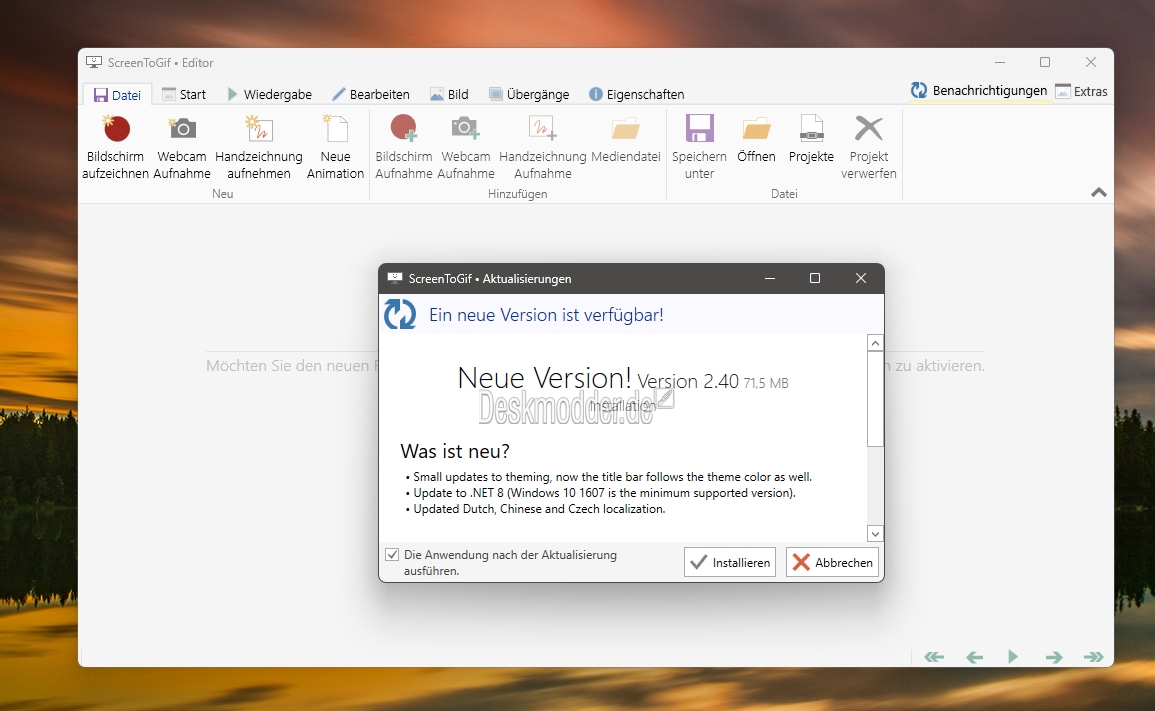
Task: Maximize the Aktualisierungen dialog
Action: [x=815, y=278]
